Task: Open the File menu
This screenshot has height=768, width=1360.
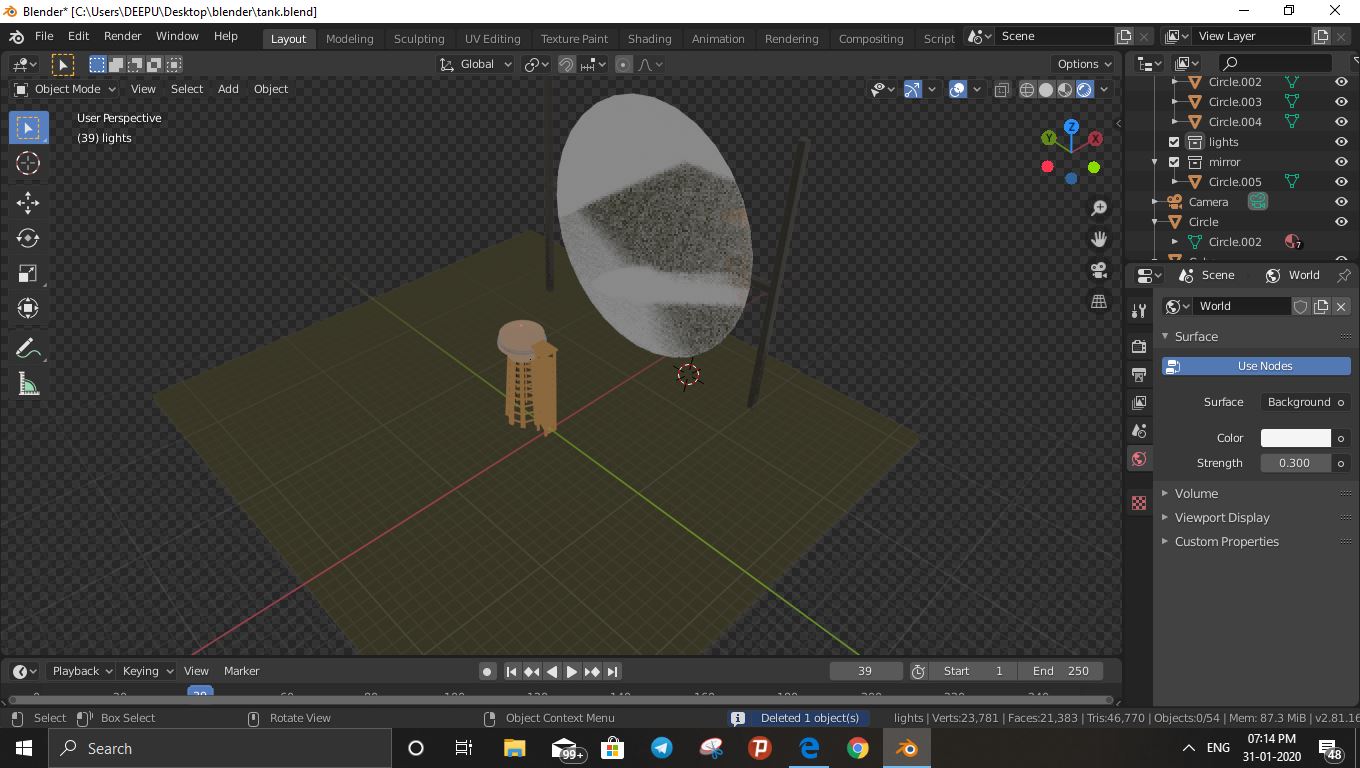Action: pos(44,36)
